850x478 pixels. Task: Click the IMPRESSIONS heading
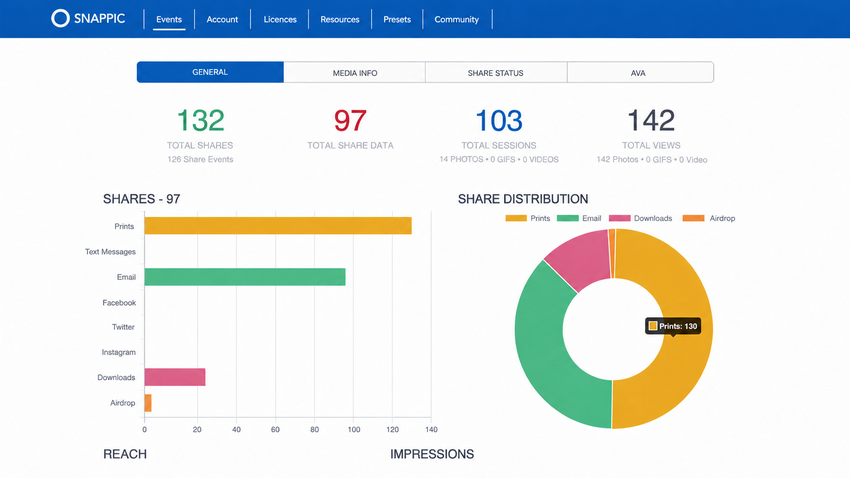click(x=432, y=454)
